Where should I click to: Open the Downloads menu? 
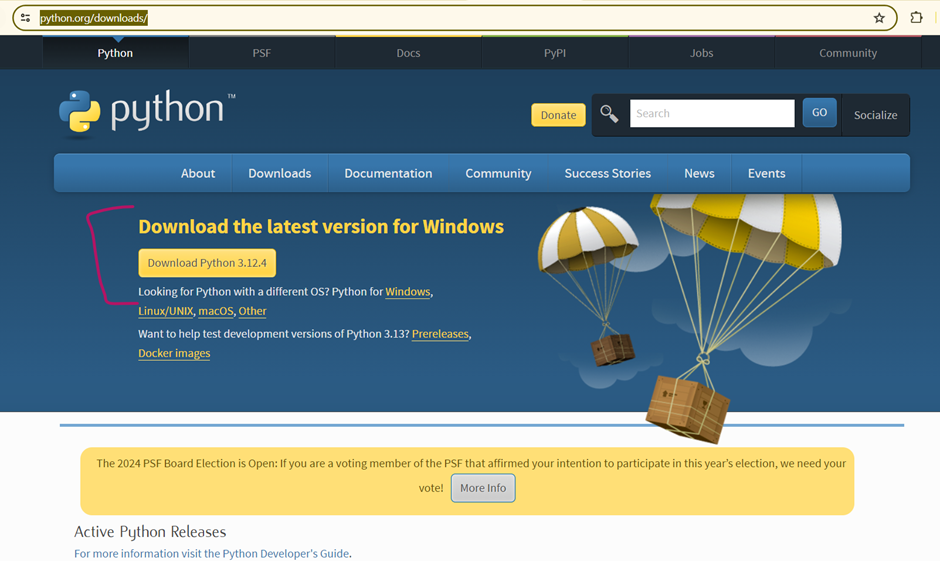280,173
